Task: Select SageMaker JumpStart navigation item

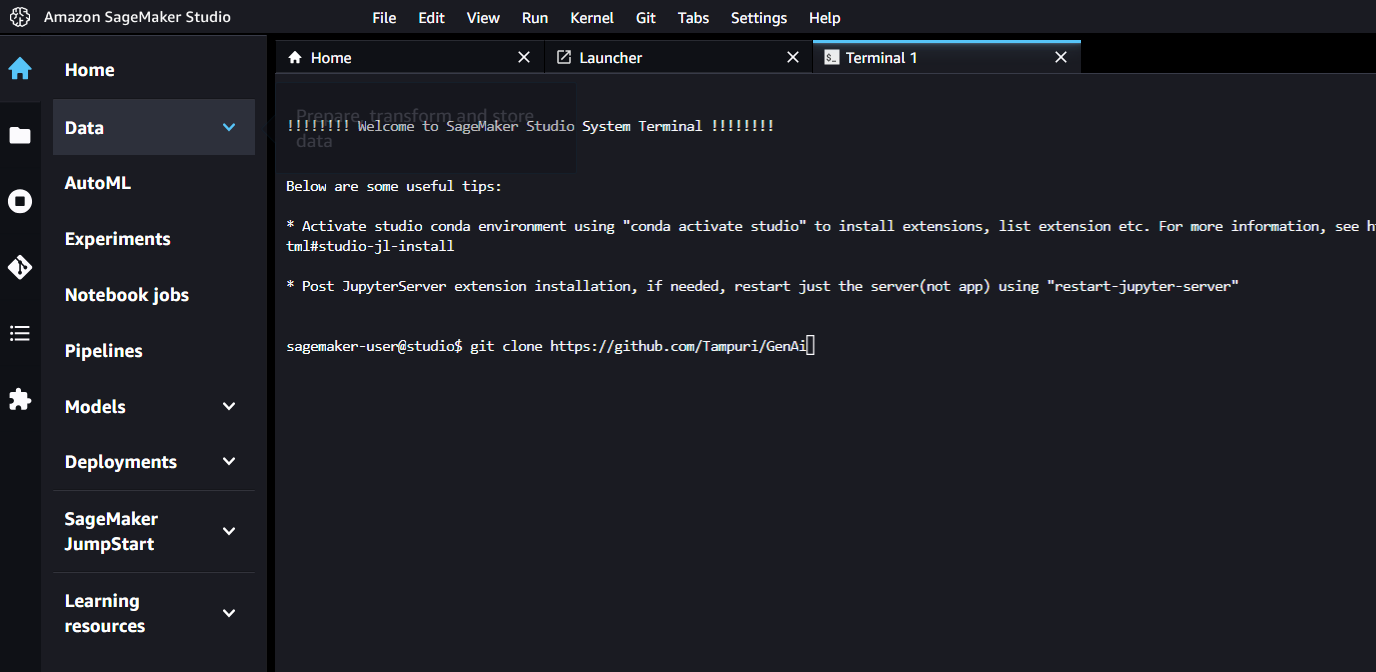Action: pos(154,531)
